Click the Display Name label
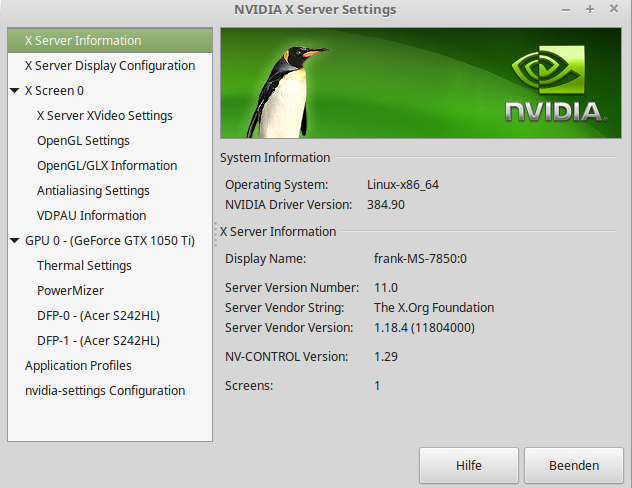Viewport: 632px width, 488px height. coord(266,258)
